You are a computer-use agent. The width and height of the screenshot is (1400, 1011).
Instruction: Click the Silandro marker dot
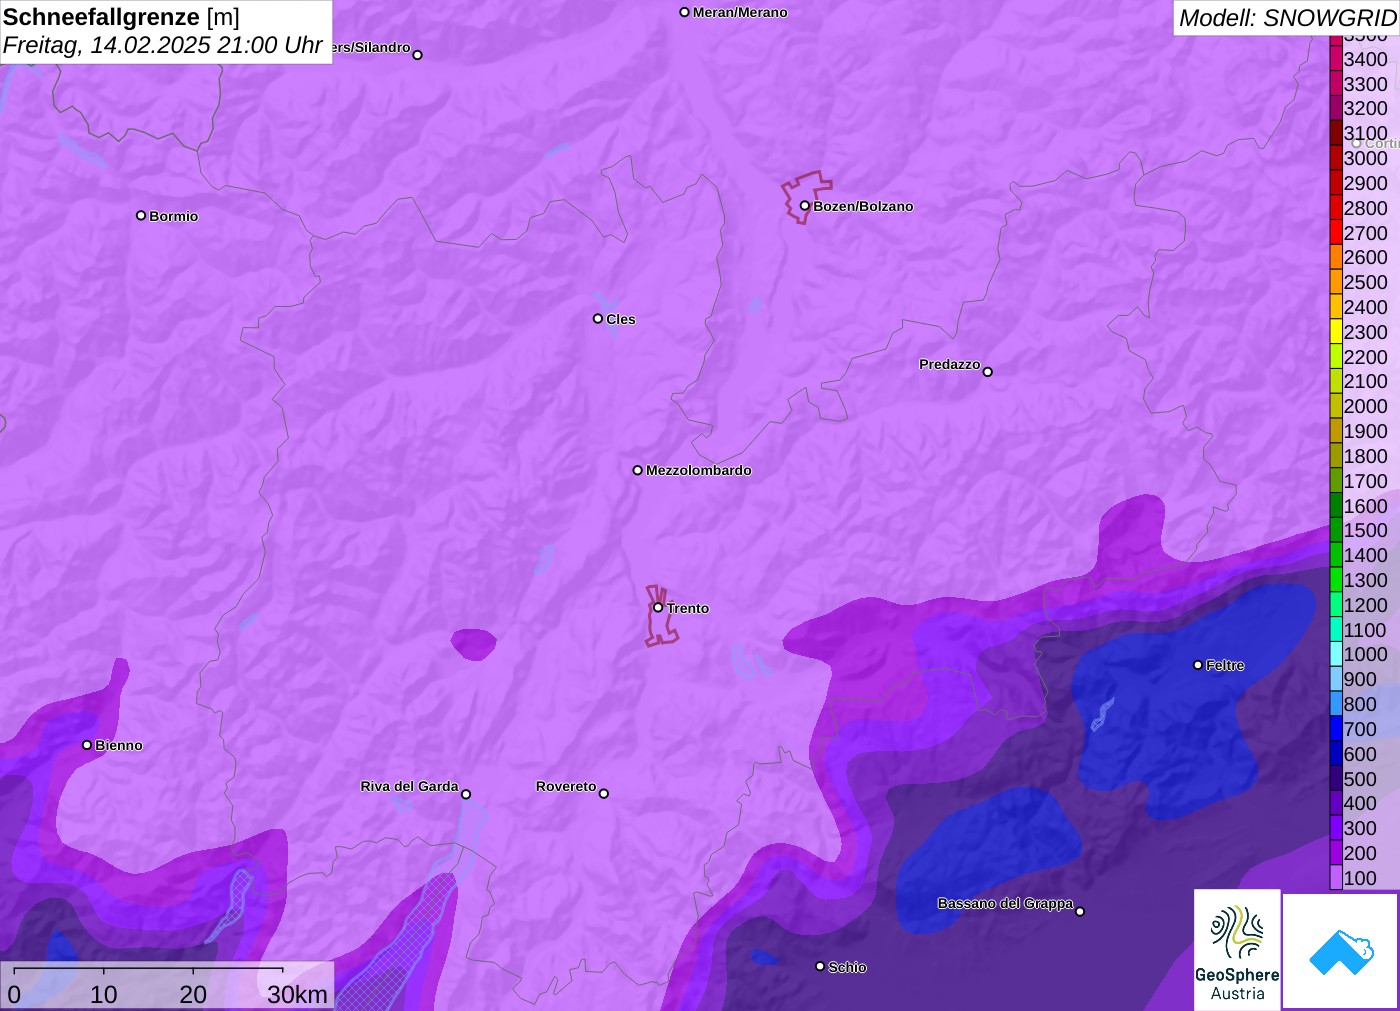418,55
